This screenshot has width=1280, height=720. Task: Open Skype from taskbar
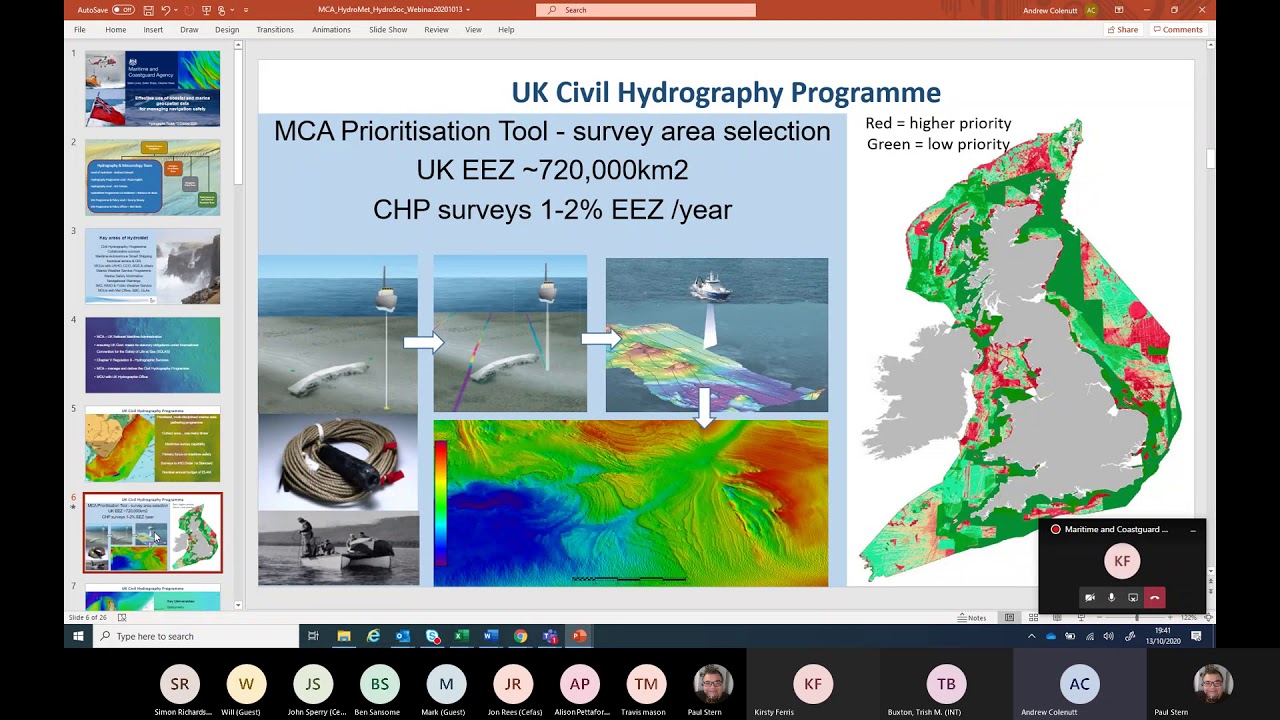tap(432, 636)
